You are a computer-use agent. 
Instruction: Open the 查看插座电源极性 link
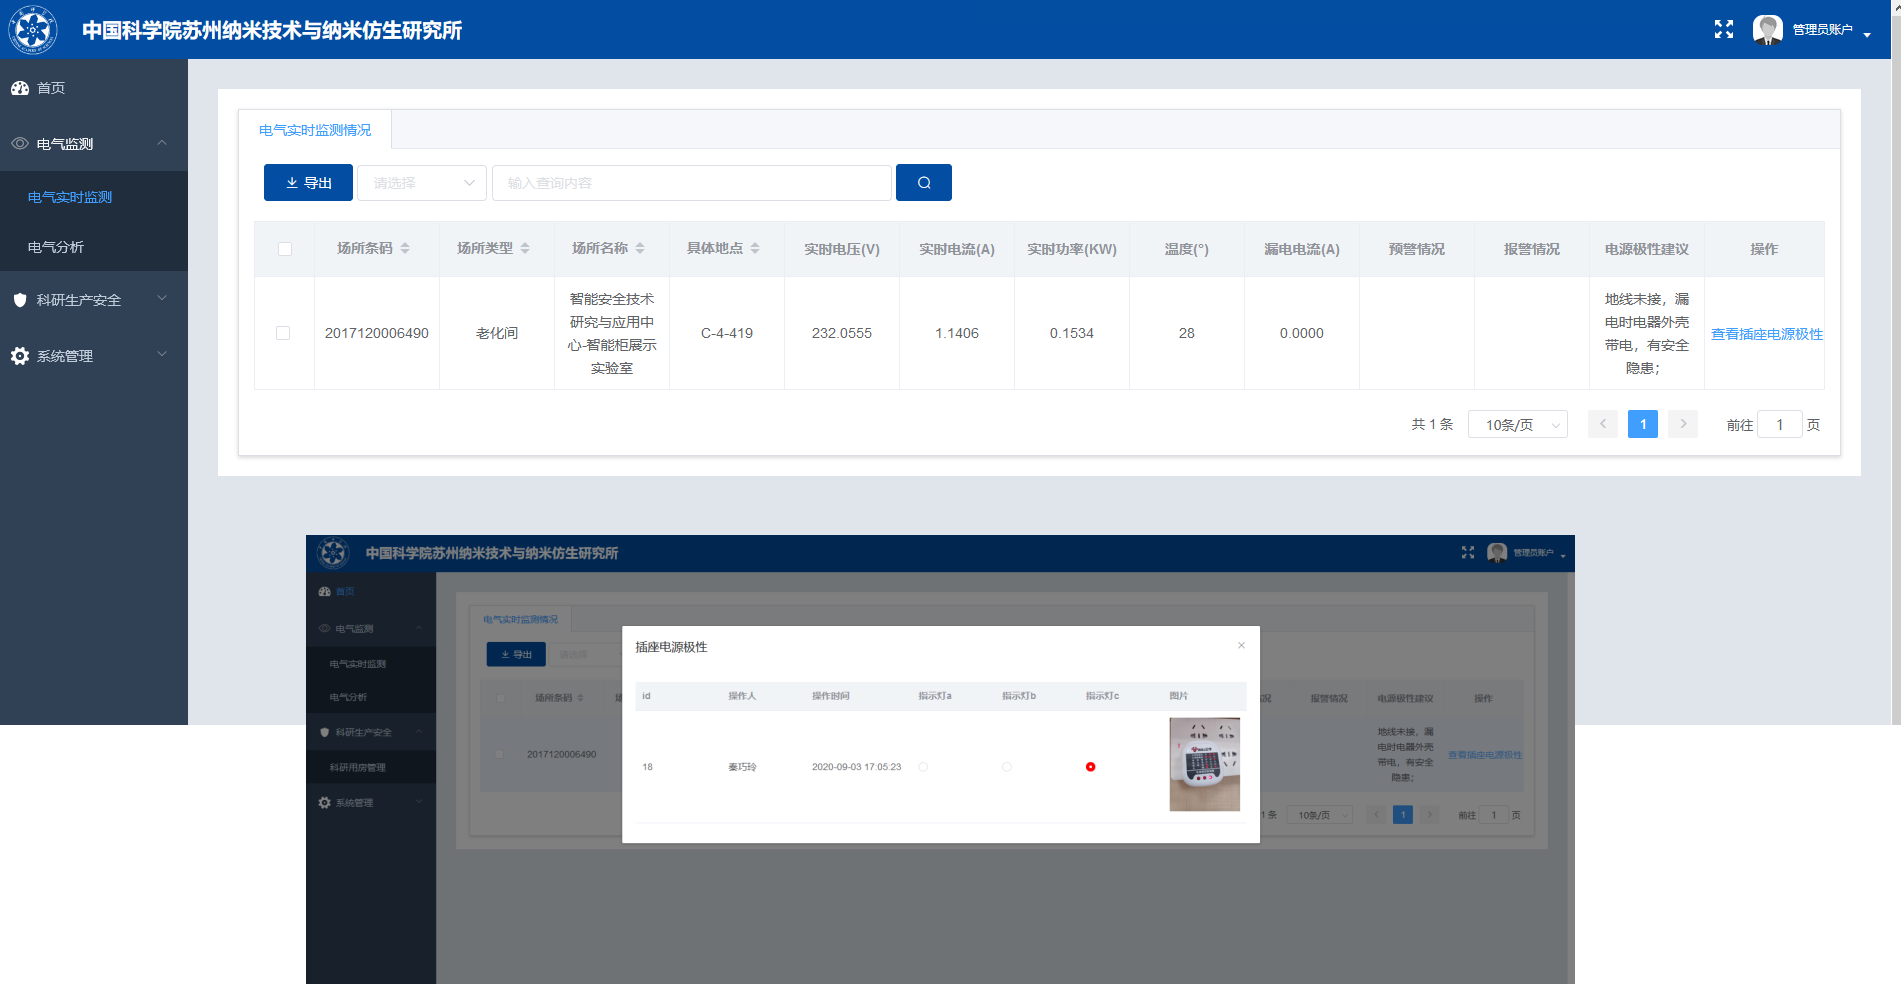[1766, 334]
